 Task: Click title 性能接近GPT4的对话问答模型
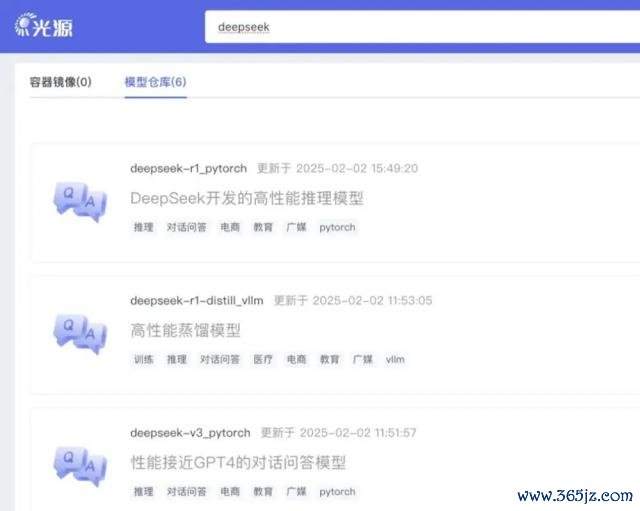(x=238, y=462)
